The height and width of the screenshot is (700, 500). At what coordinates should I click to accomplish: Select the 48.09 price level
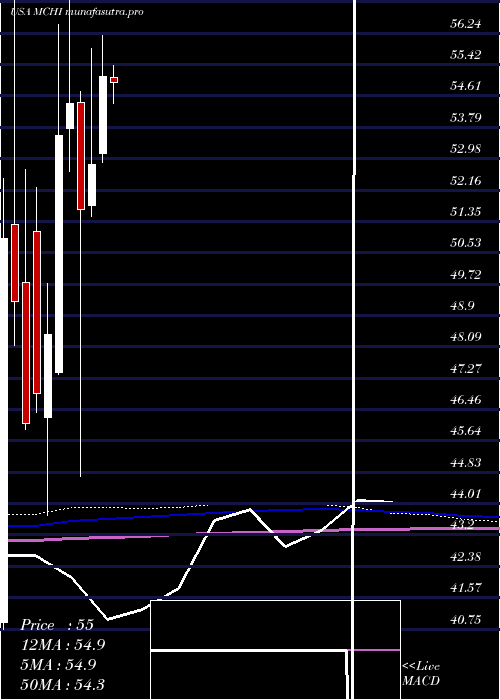pyautogui.click(x=466, y=337)
